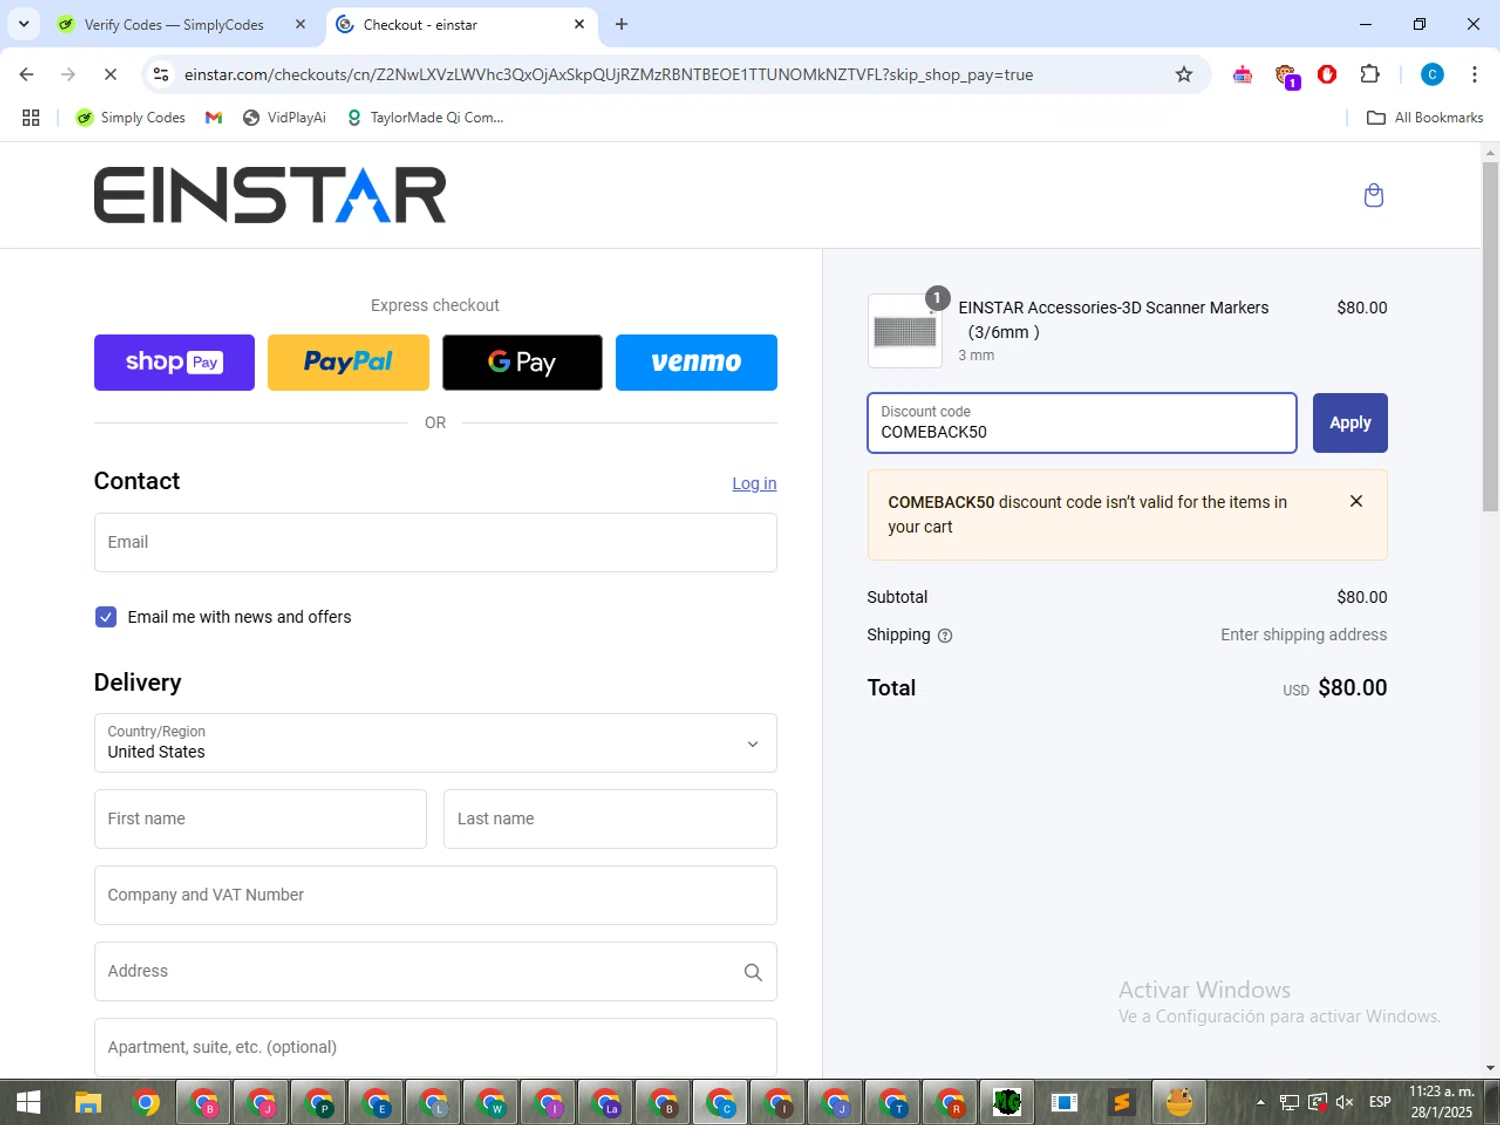Open the green MG taskbar app icon
Screen dimensions: 1500x1125
pyautogui.click(x=1007, y=1103)
